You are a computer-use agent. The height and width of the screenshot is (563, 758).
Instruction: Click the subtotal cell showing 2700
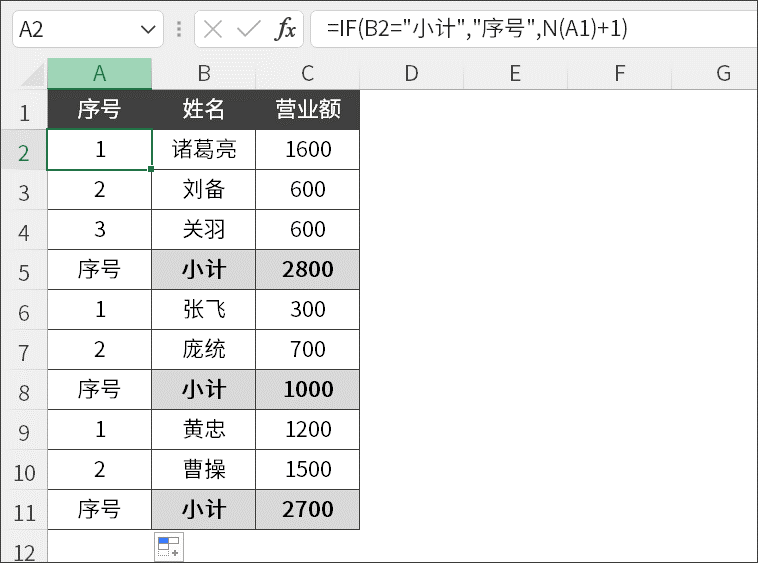coord(307,510)
